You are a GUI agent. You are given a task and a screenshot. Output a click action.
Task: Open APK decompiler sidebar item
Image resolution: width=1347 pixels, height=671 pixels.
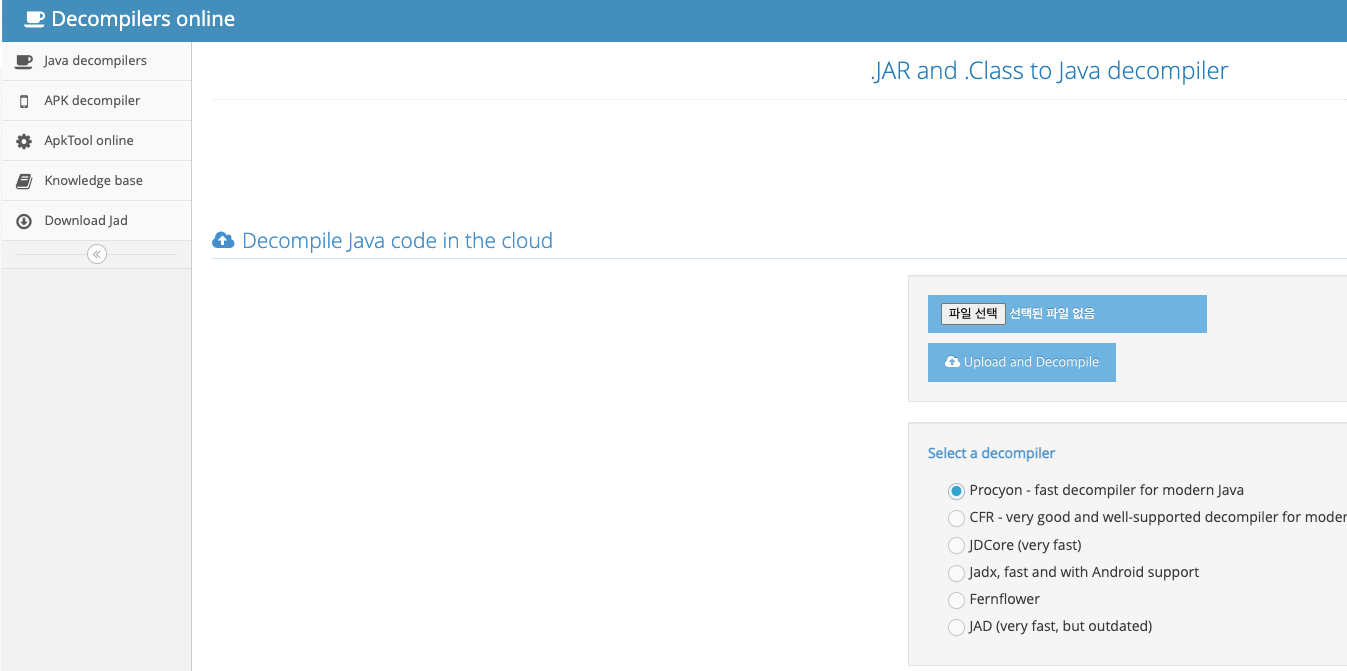[96, 101]
